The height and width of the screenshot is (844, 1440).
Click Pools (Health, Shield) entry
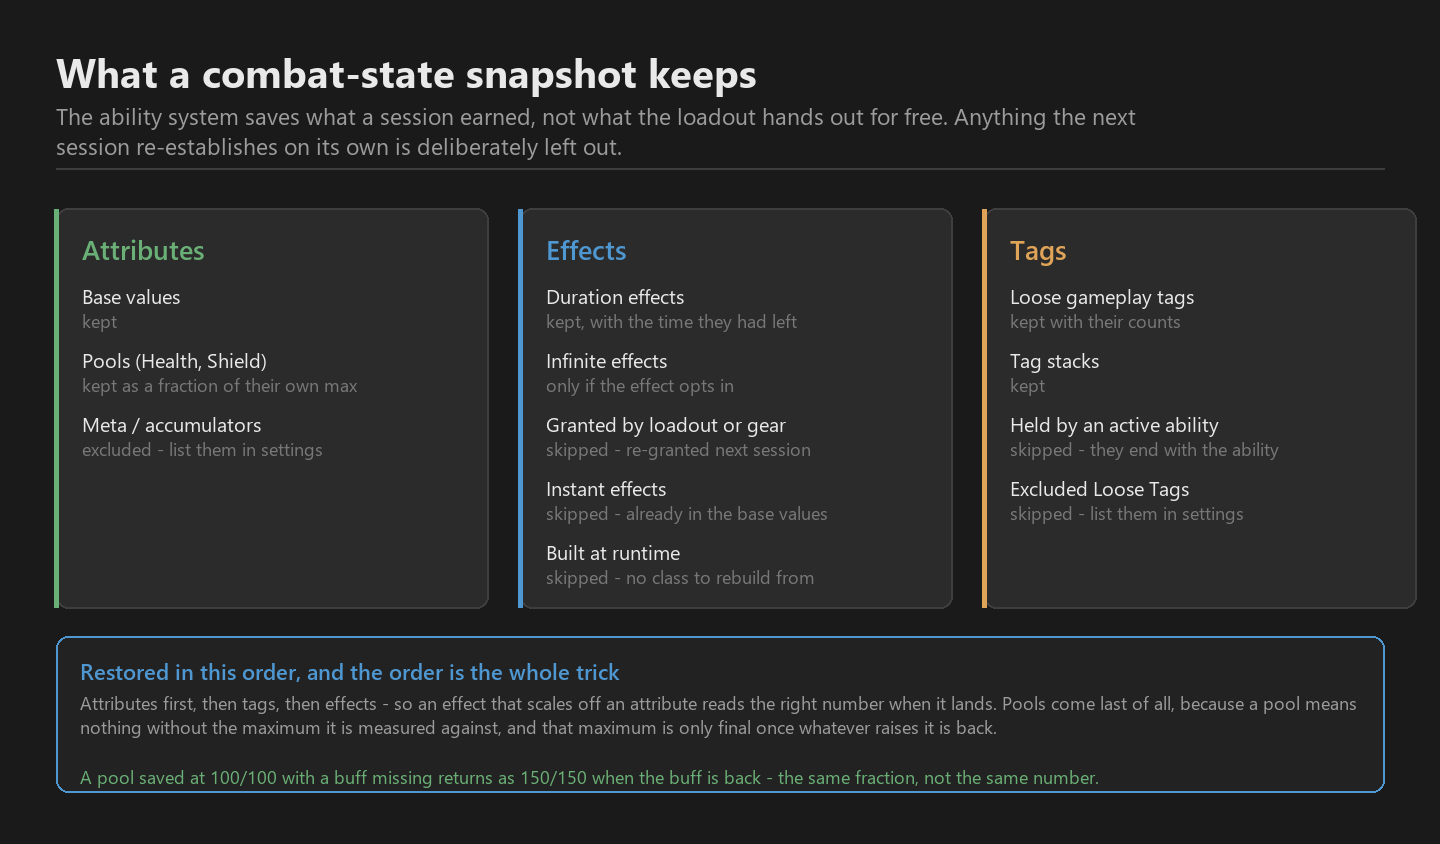(174, 361)
